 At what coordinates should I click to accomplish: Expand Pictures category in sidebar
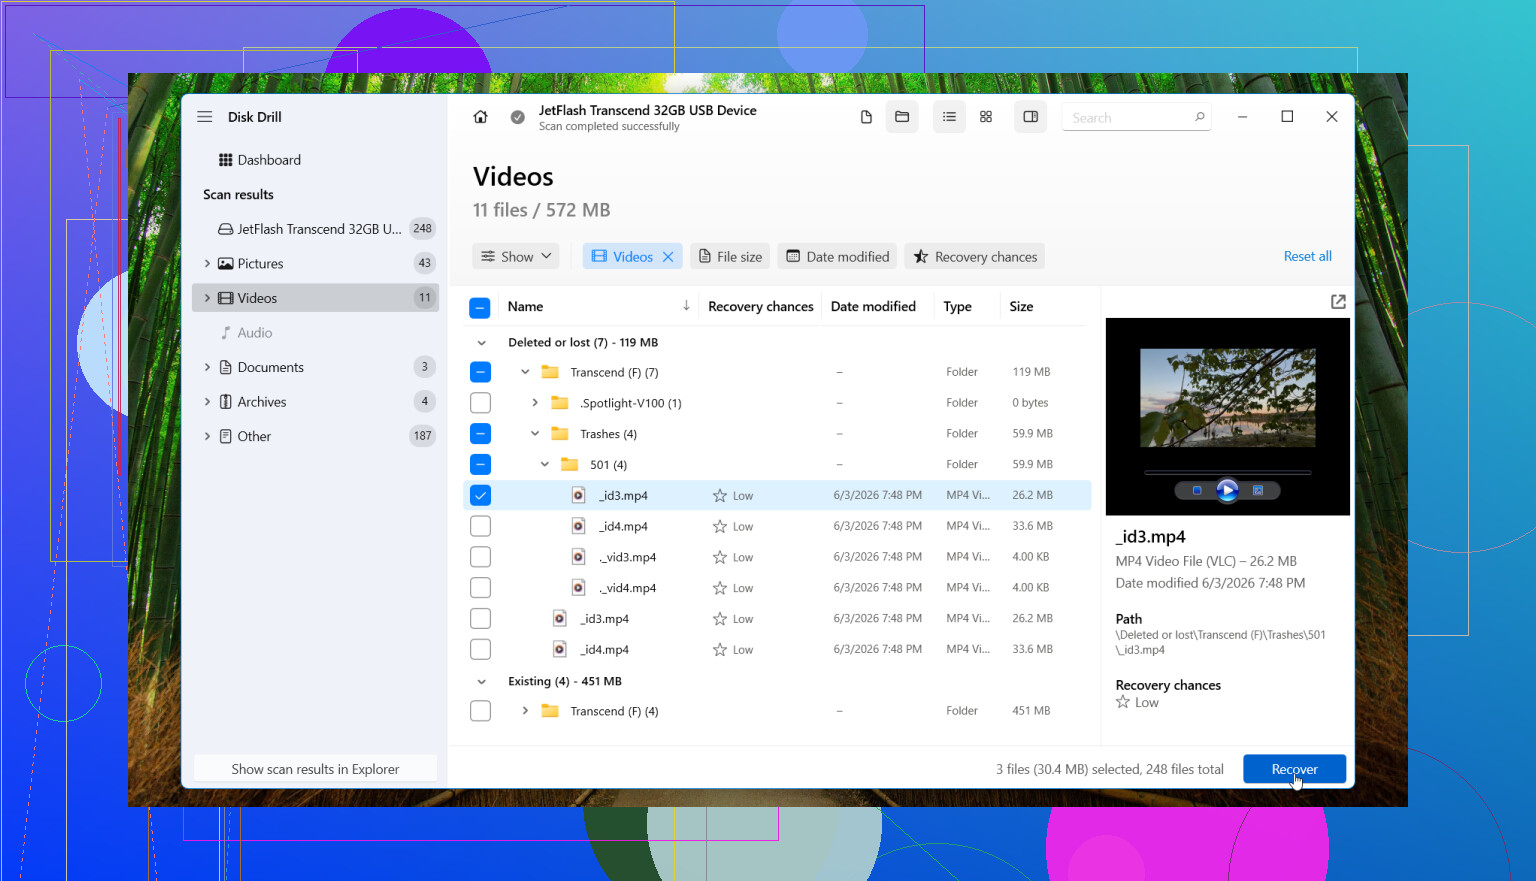pyautogui.click(x=207, y=264)
